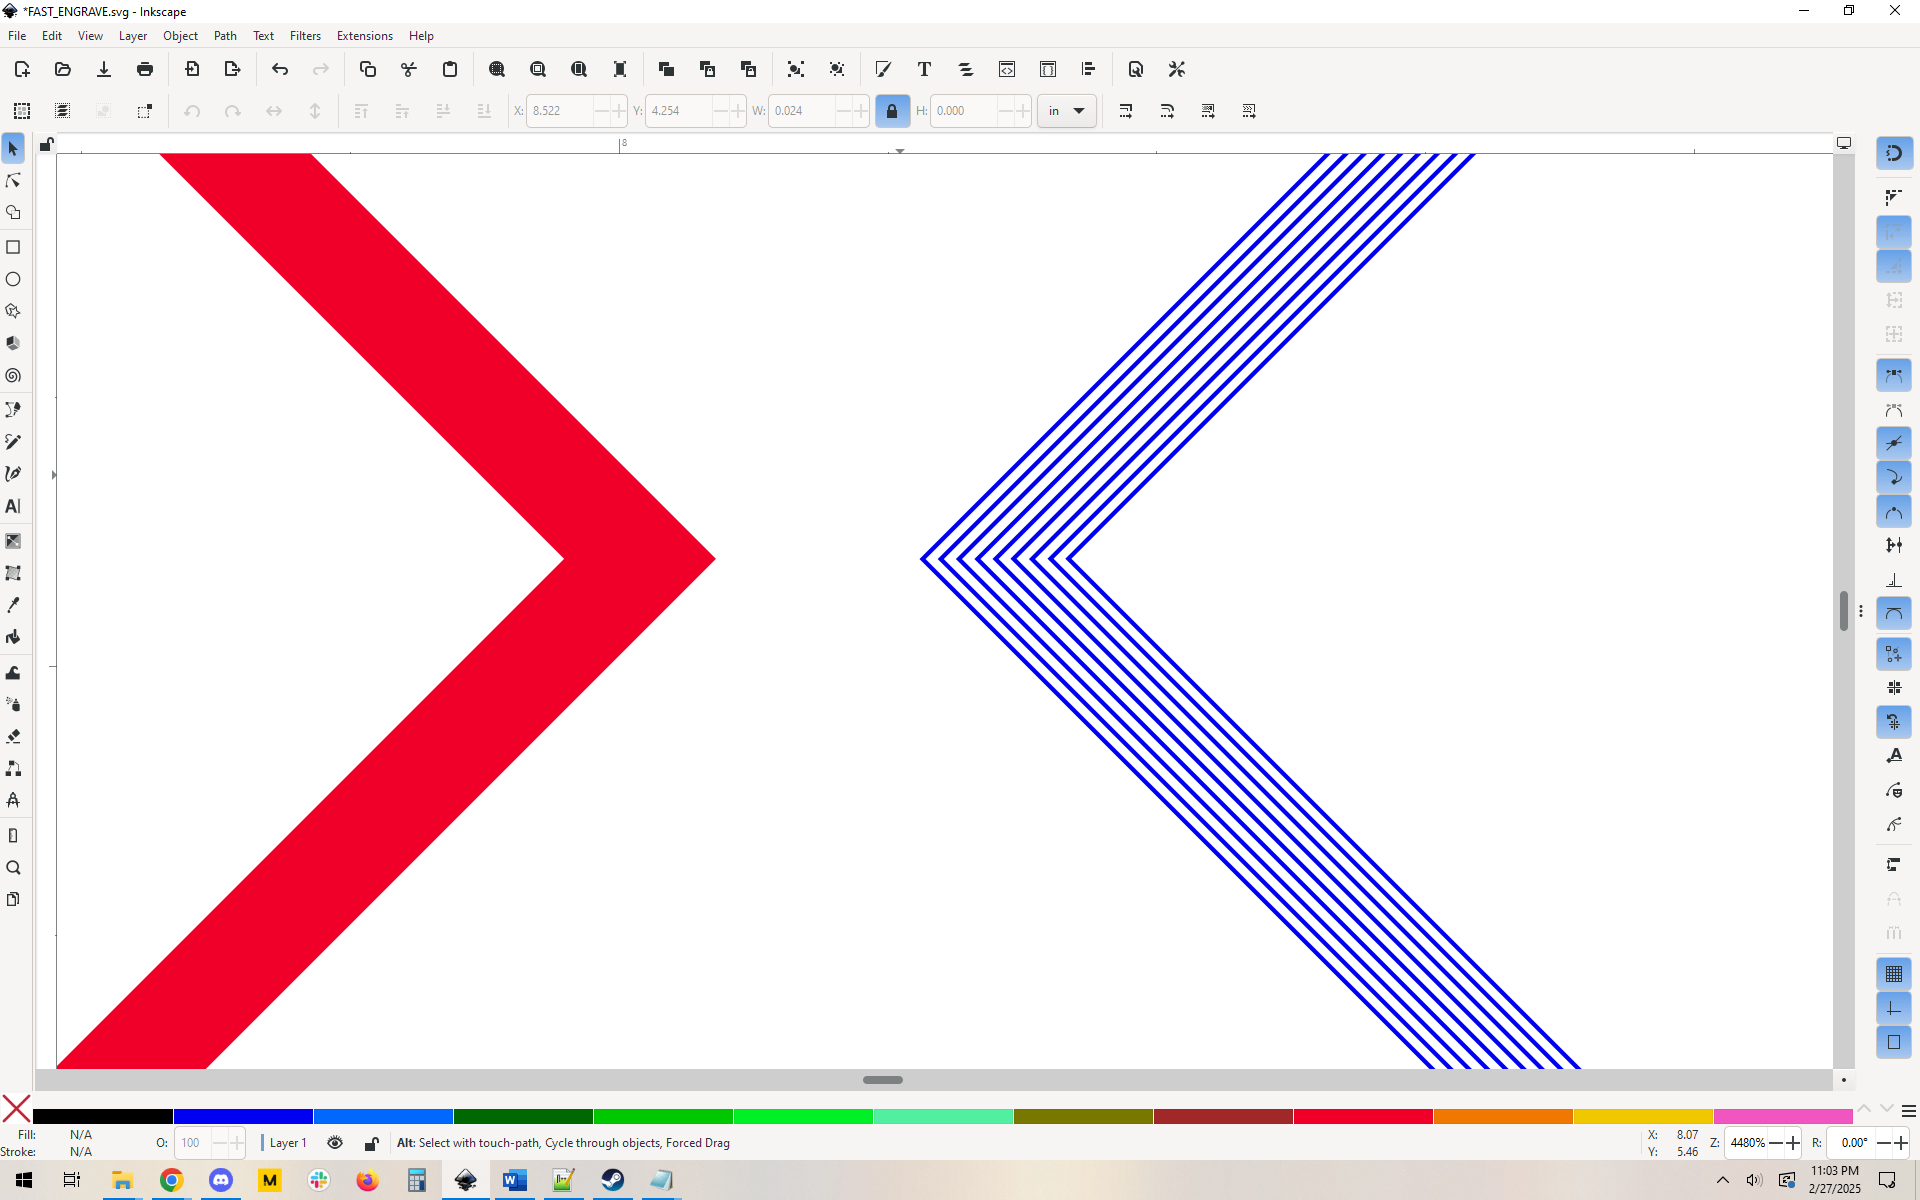Click the horizontal scrollbar thumb
The height and width of the screenshot is (1200, 1920).
(x=883, y=1080)
